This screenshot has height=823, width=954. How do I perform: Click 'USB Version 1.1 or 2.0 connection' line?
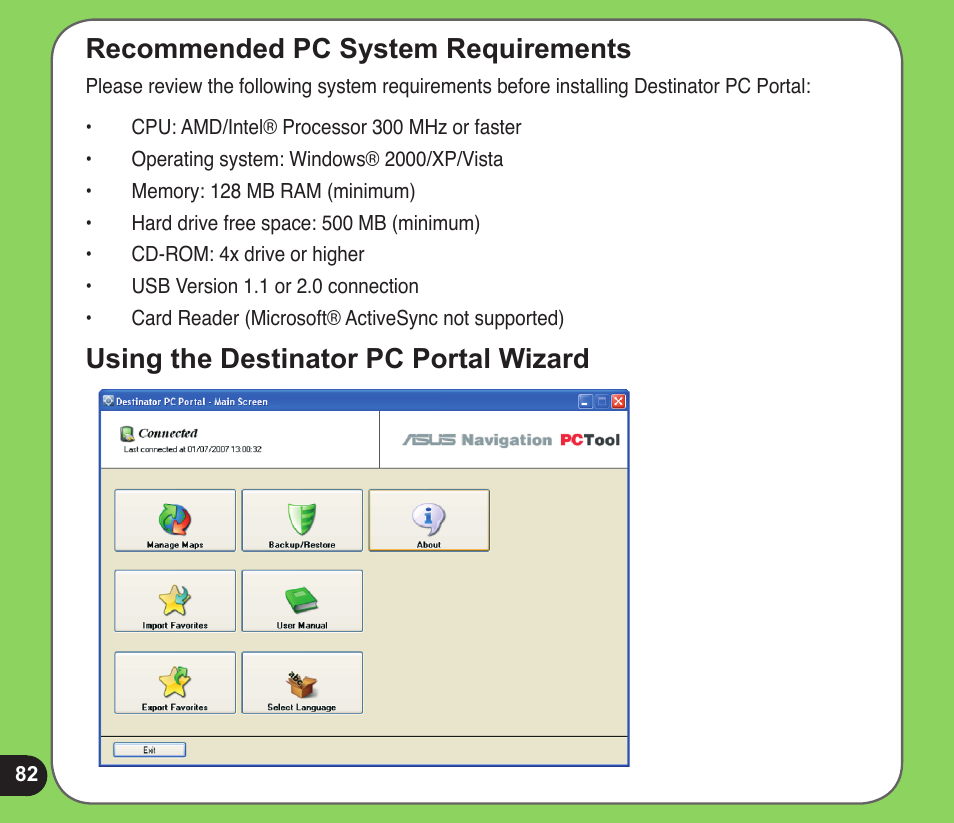point(275,286)
